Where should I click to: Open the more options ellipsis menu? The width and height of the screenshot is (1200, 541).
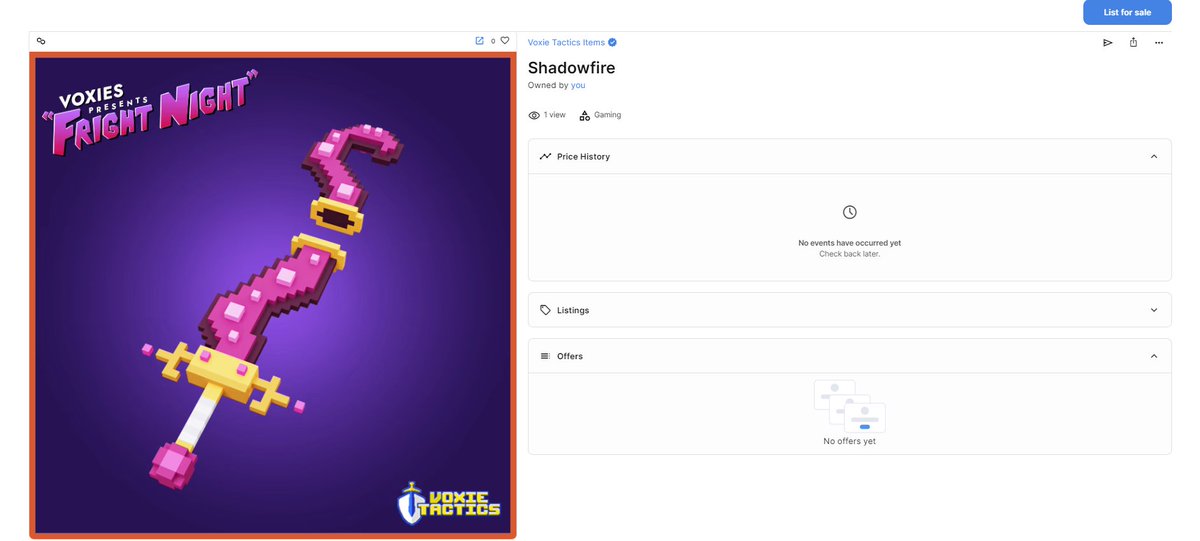1159,42
